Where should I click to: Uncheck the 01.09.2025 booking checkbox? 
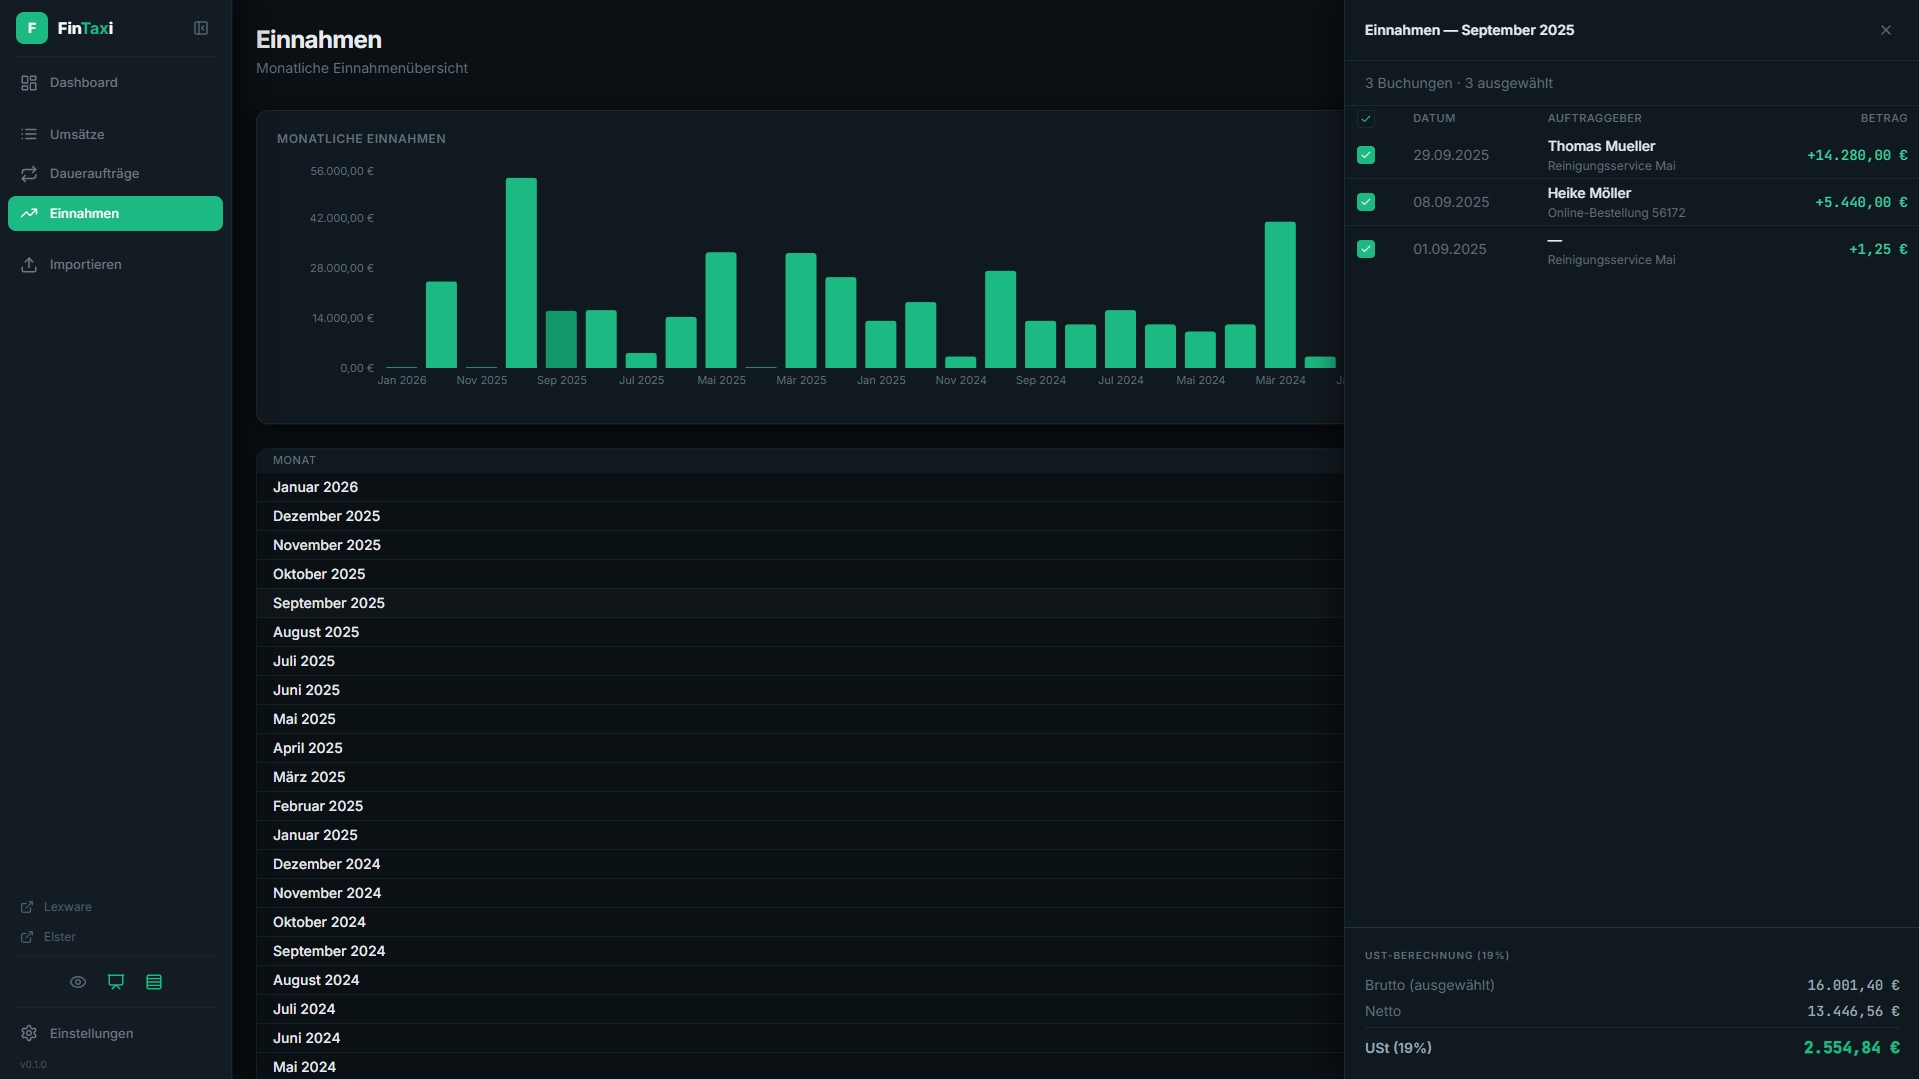coord(1366,249)
